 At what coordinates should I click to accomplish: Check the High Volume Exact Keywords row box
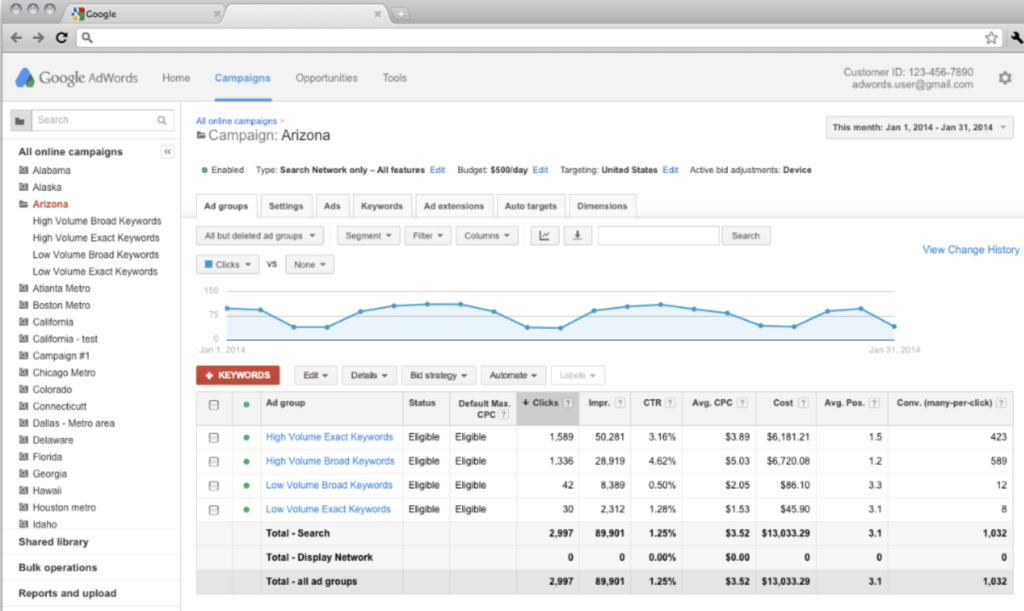click(x=213, y=437)
